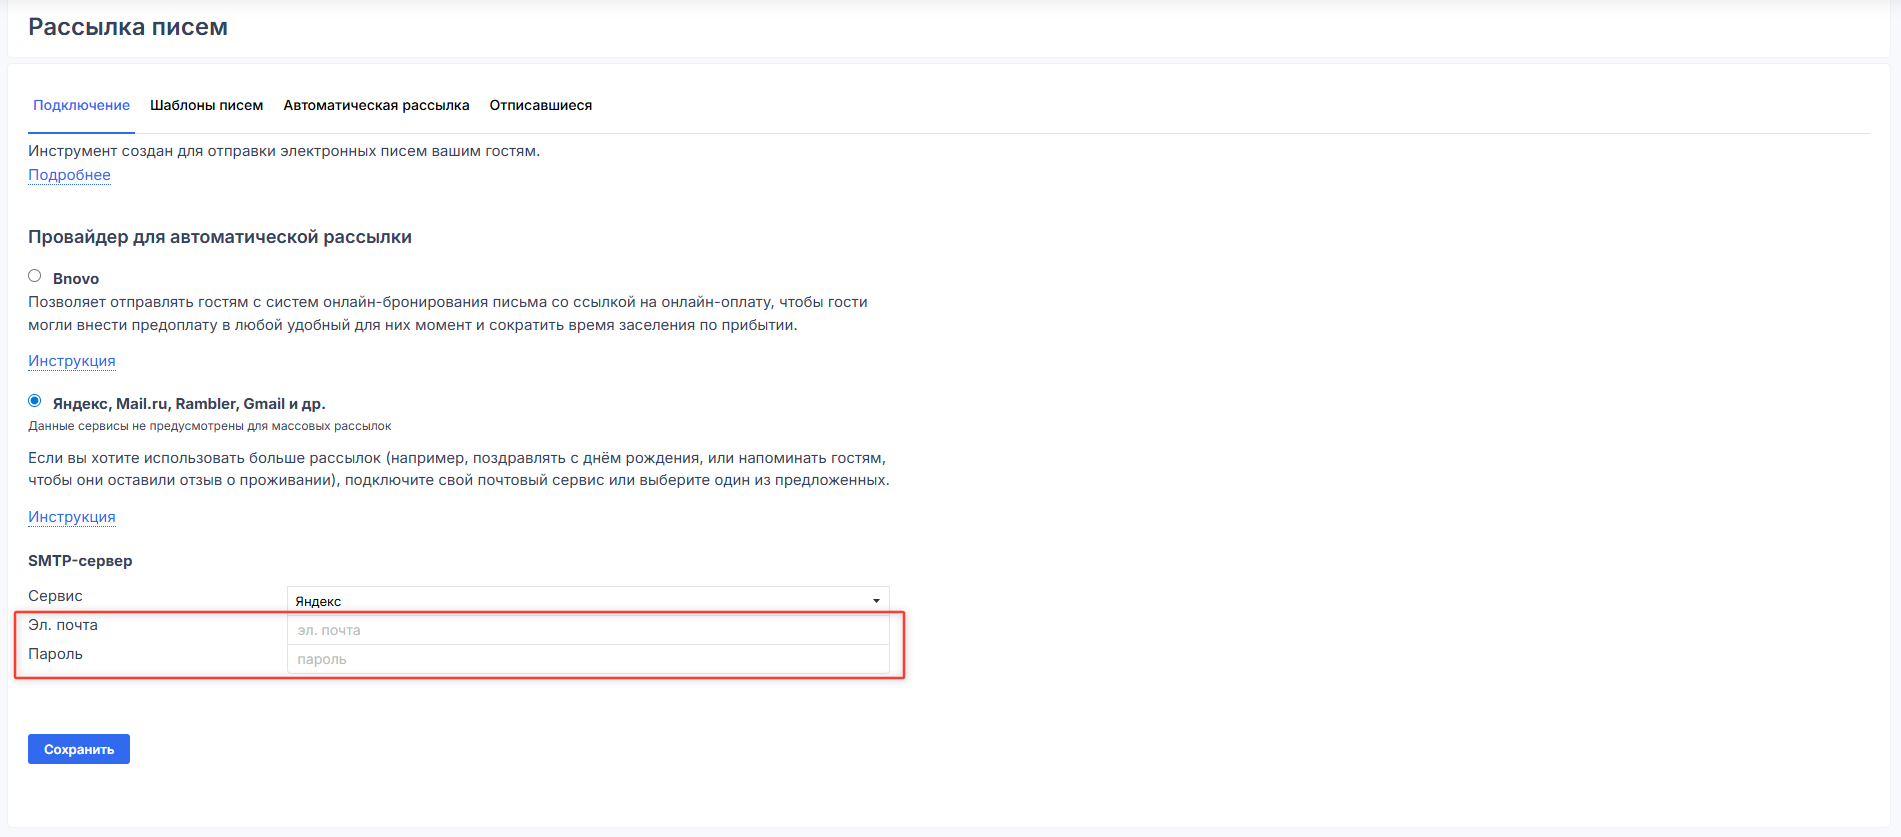Click the Сервис field label
The image size is (1901, 837).
pyautogui.click(x=55, y=596)
